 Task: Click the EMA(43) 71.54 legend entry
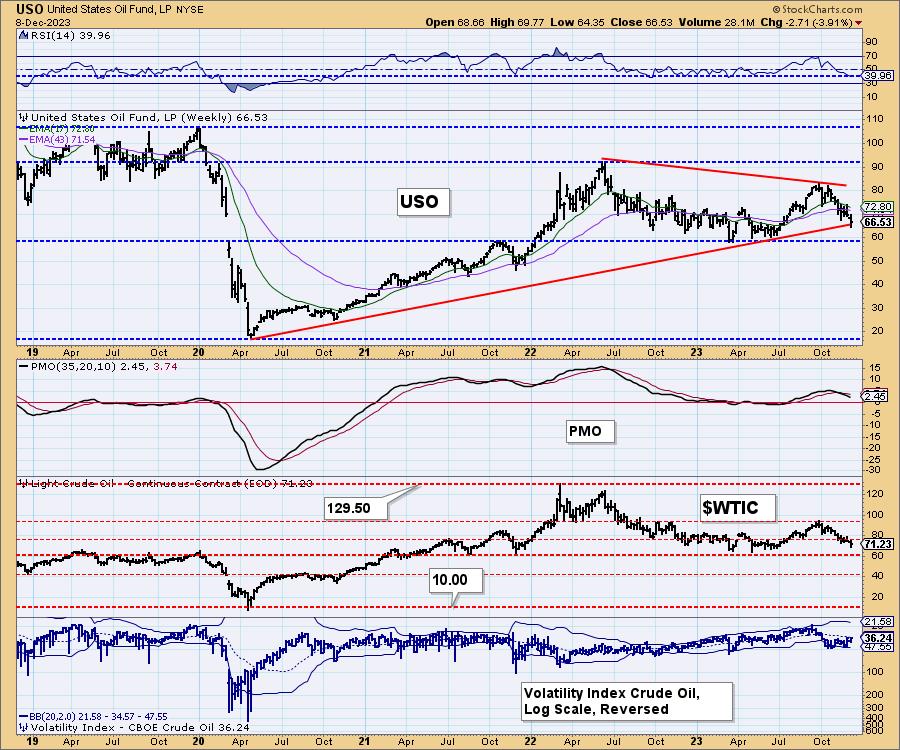coord(57,139)
